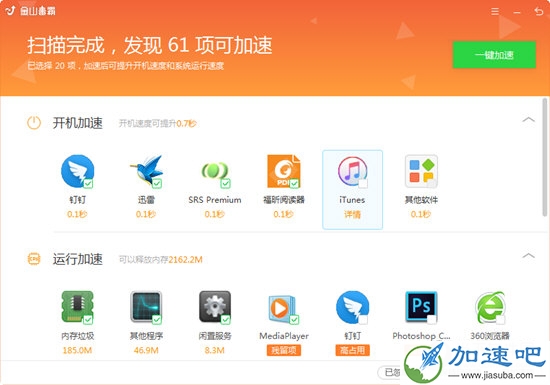Open the iTunes 详情 link
The width and height of the screenshot is (550, 385).
tap(353, 214)
